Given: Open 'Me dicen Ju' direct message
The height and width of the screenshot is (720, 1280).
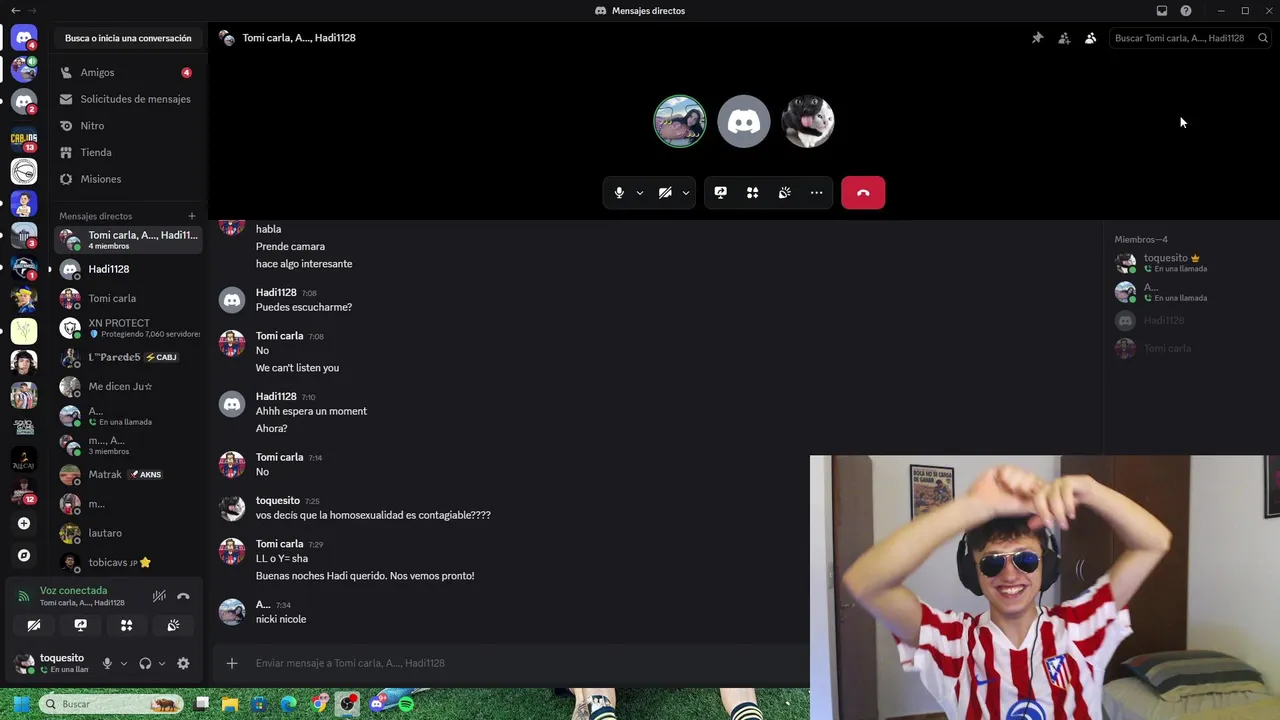Looking at the screenshot, I should (x=128, y=386).
